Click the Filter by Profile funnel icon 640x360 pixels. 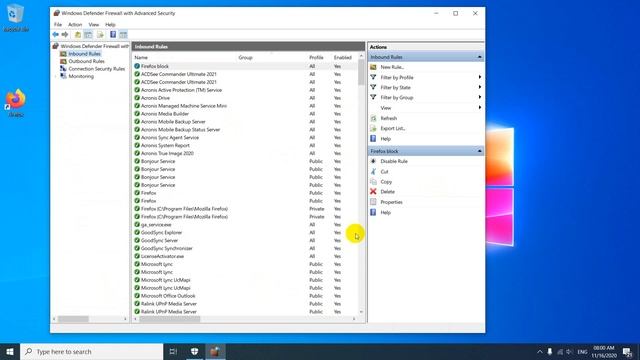click(x=373, y=77)
